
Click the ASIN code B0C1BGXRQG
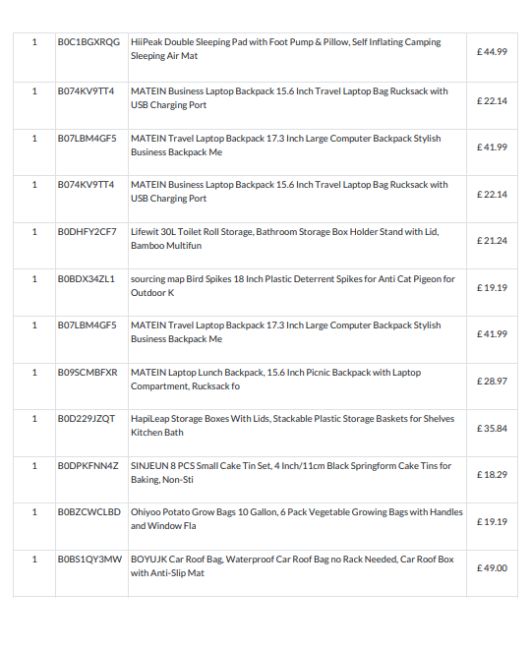pyautogui.click(x=89, y=42)
